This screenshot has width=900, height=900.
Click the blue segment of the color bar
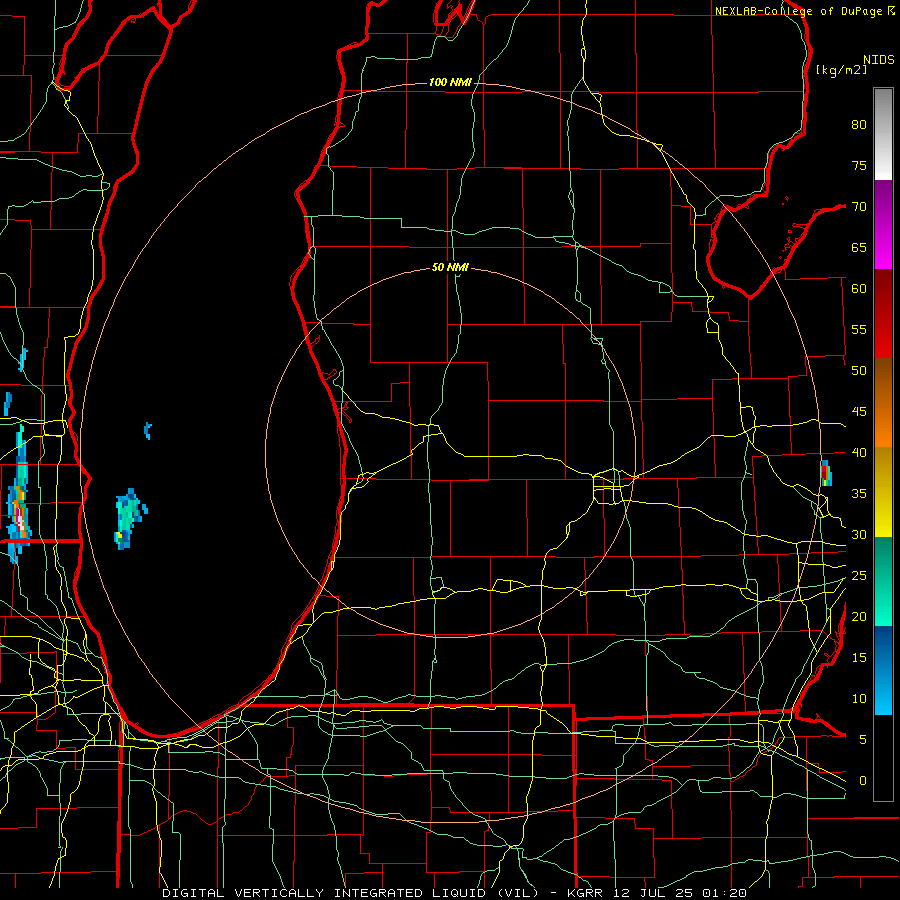[883, 670]
